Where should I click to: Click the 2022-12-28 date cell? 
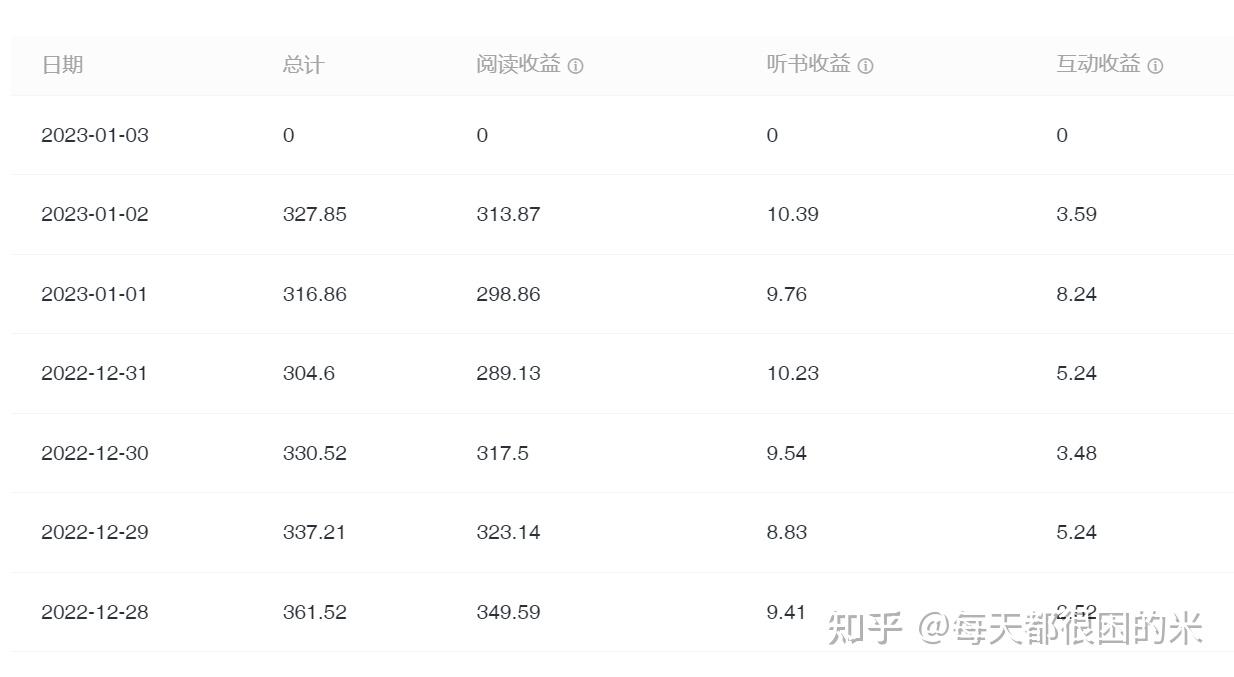pyautogui.click(x=94, y=612)
